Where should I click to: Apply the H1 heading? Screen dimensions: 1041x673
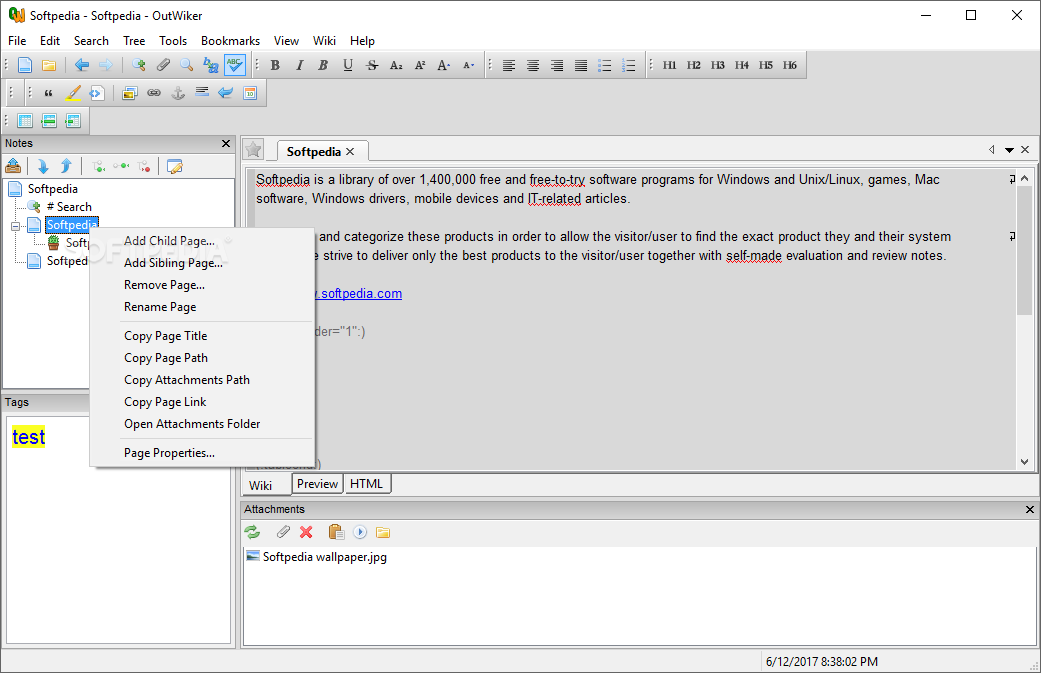[x=670, y=65]
